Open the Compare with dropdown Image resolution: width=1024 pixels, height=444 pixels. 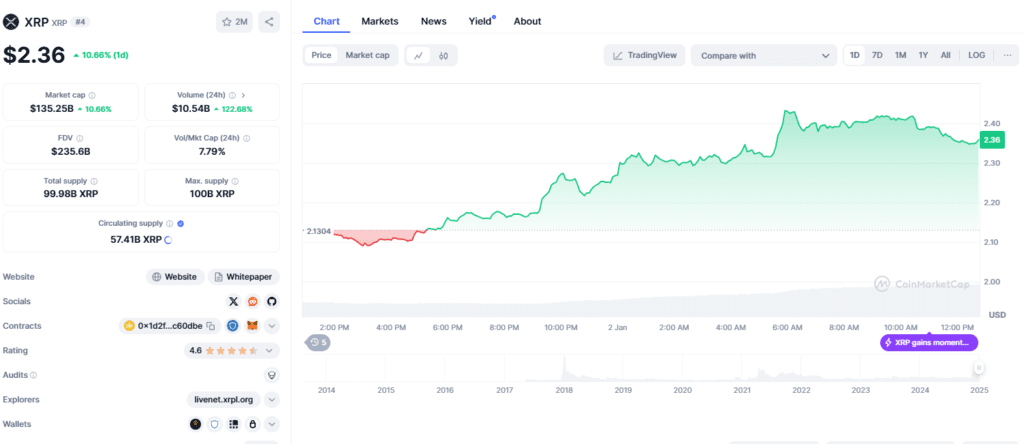(763, 56)
